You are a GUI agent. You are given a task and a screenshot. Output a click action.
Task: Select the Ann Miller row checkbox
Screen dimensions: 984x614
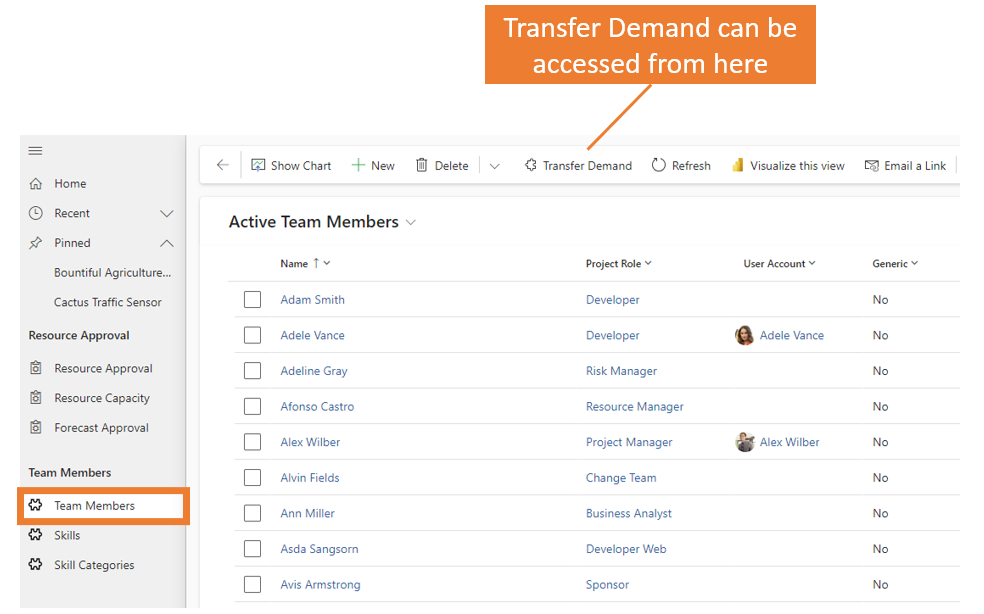252,514
